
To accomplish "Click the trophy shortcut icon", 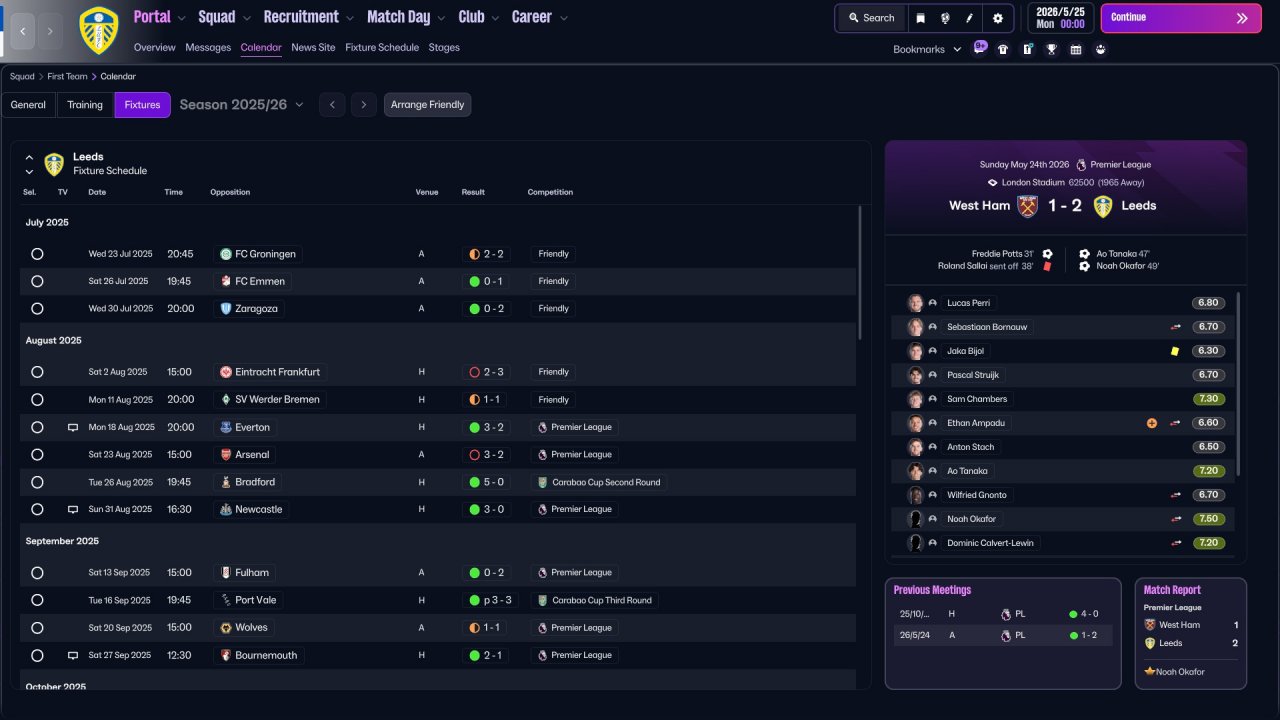I will (x=1051, y=49).
